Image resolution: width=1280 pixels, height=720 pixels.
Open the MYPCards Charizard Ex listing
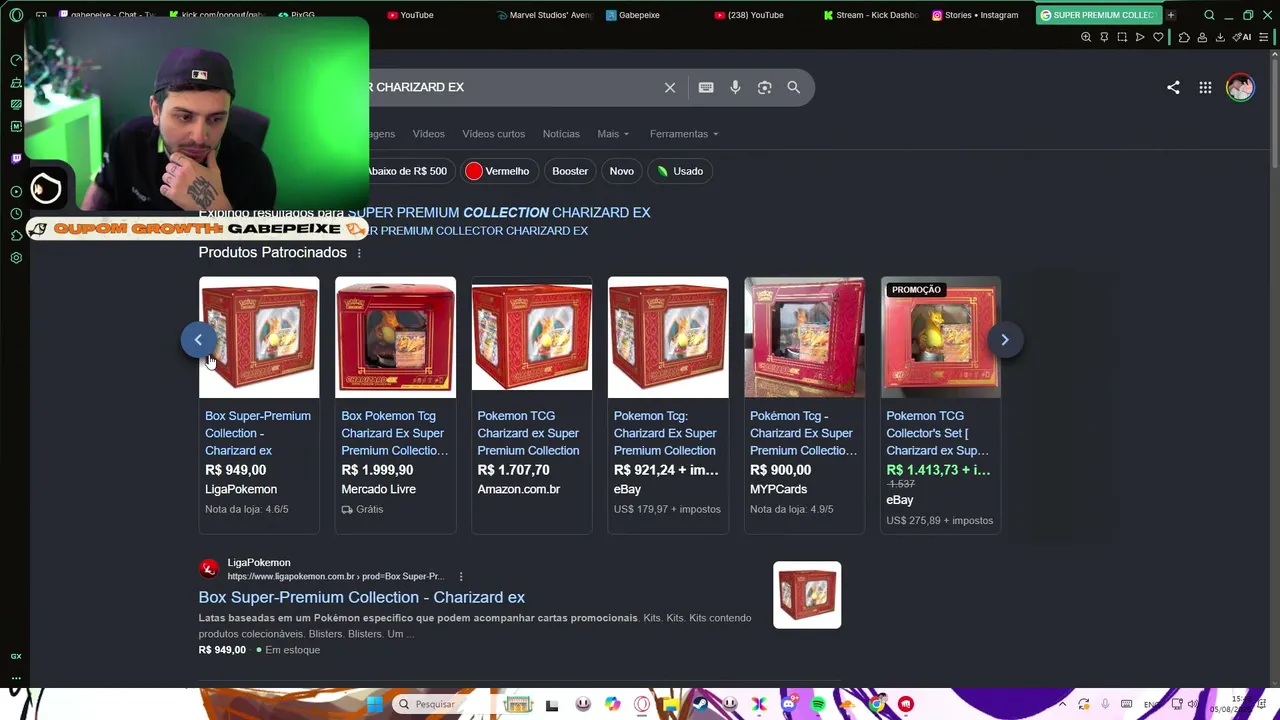(x=804, y=405)
